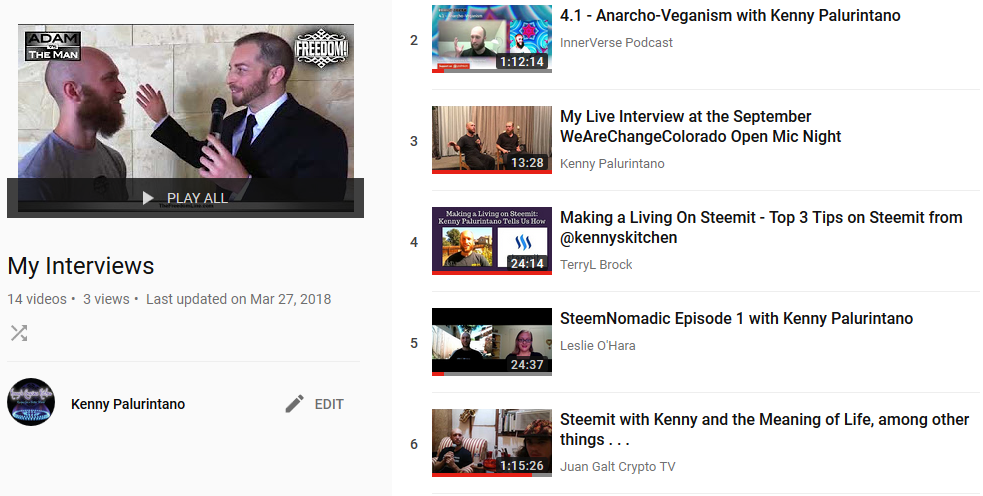Open Making a Living On Steemit title
The height and width of the screenshot is (496, 983).
[x=761, y=228]
